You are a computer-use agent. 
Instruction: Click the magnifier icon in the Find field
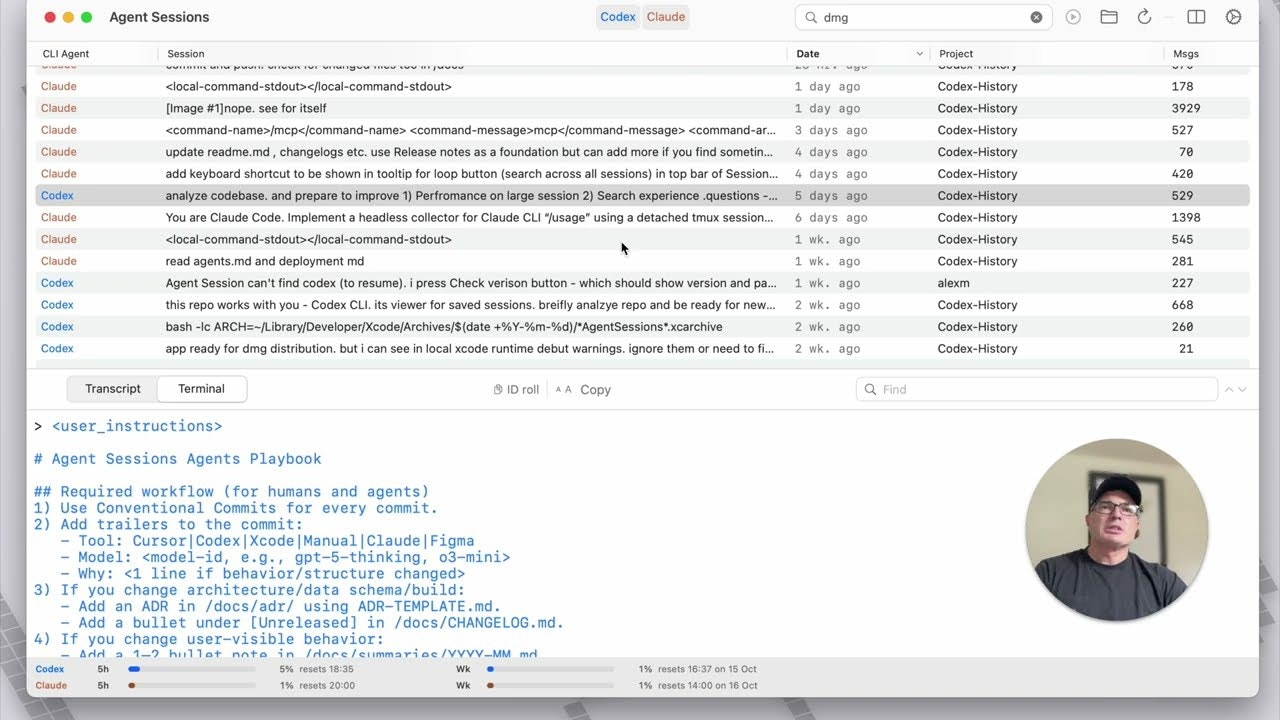tap(870, 390)
